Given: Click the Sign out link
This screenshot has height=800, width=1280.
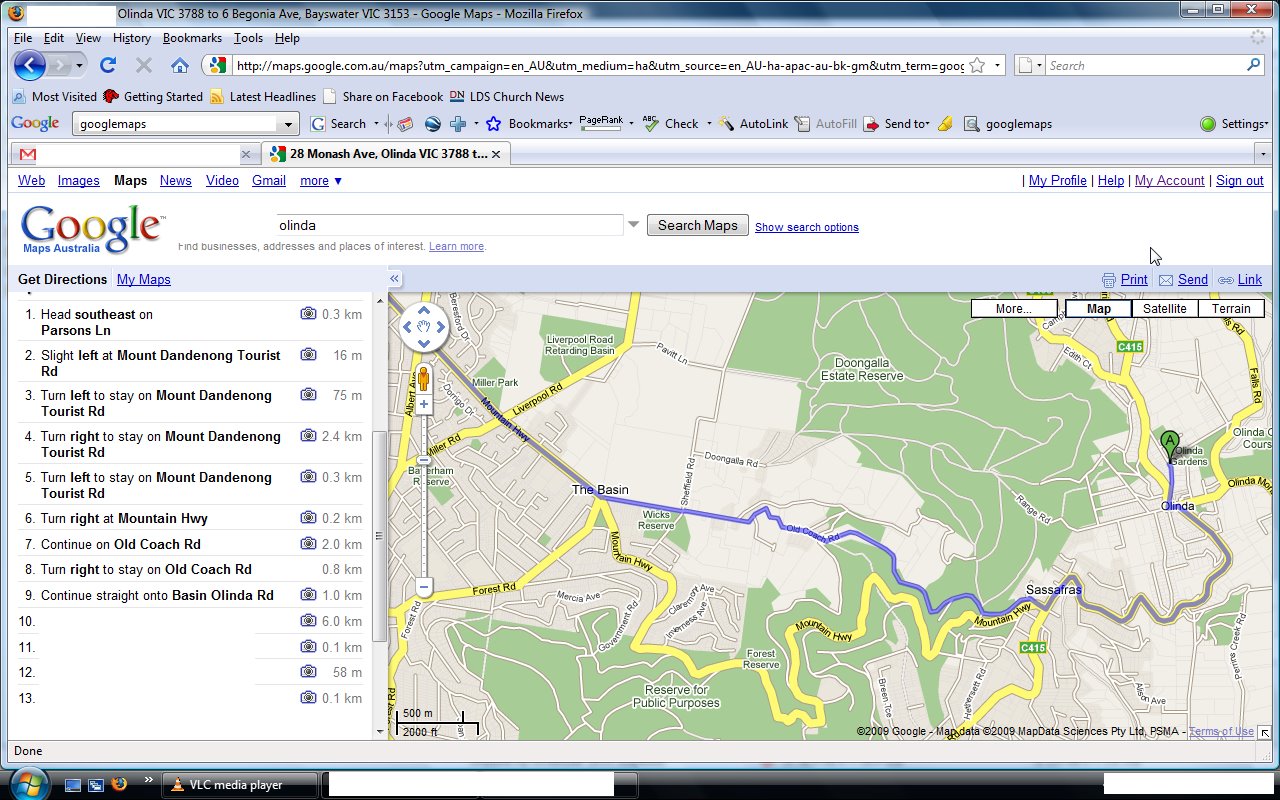Looking at the screenshot, I should click(x=1240, y=181).
